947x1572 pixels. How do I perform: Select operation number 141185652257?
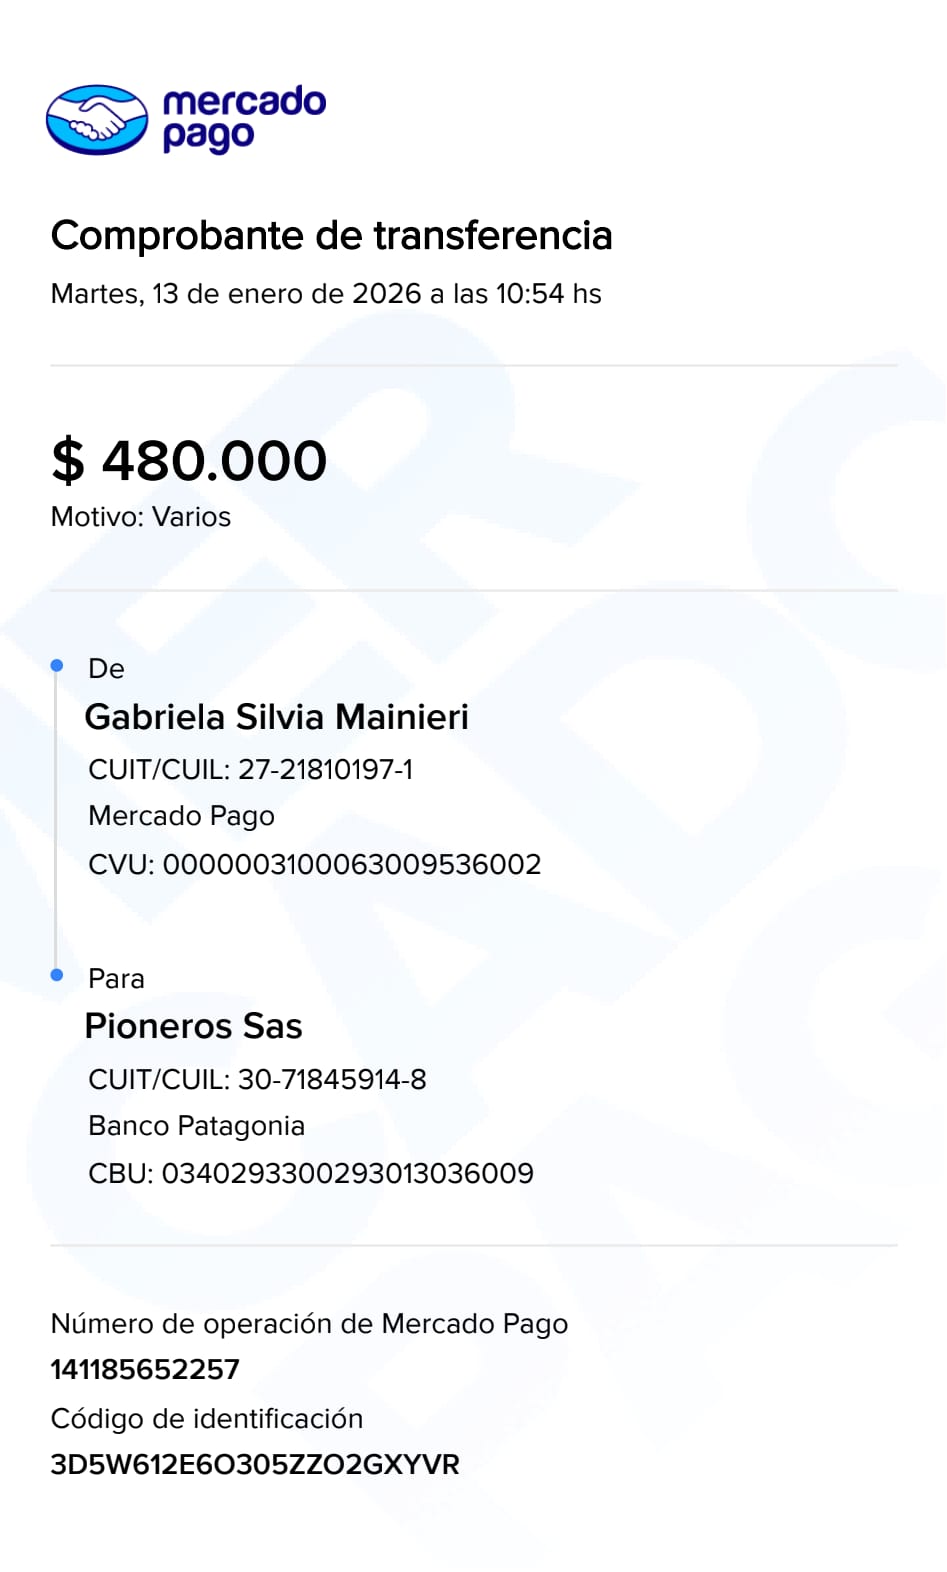point(145,1369)
